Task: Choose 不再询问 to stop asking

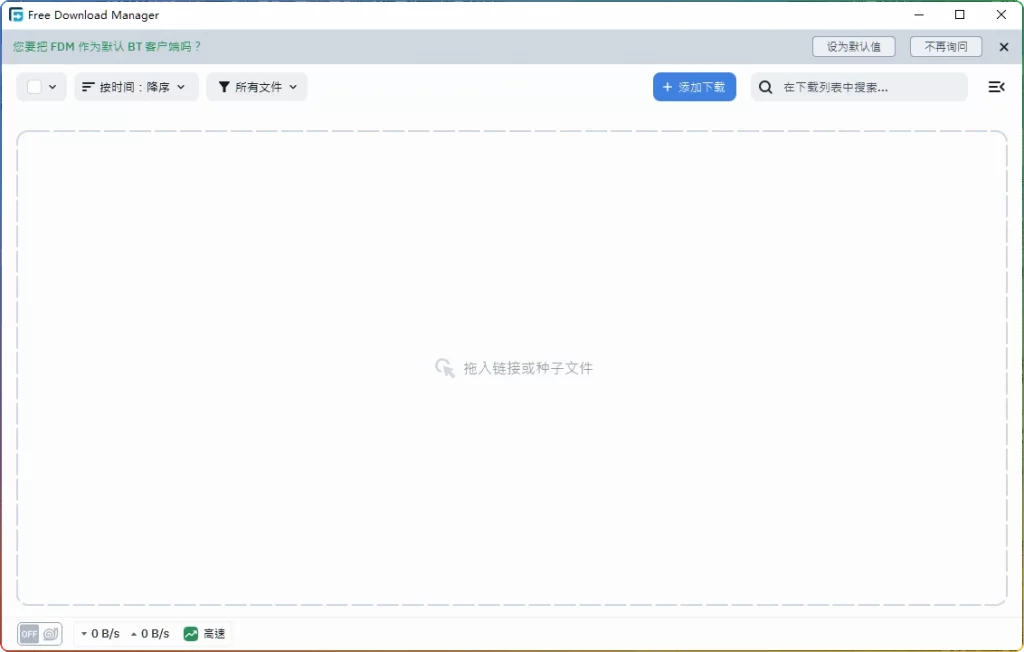Action: pos(944,46)
